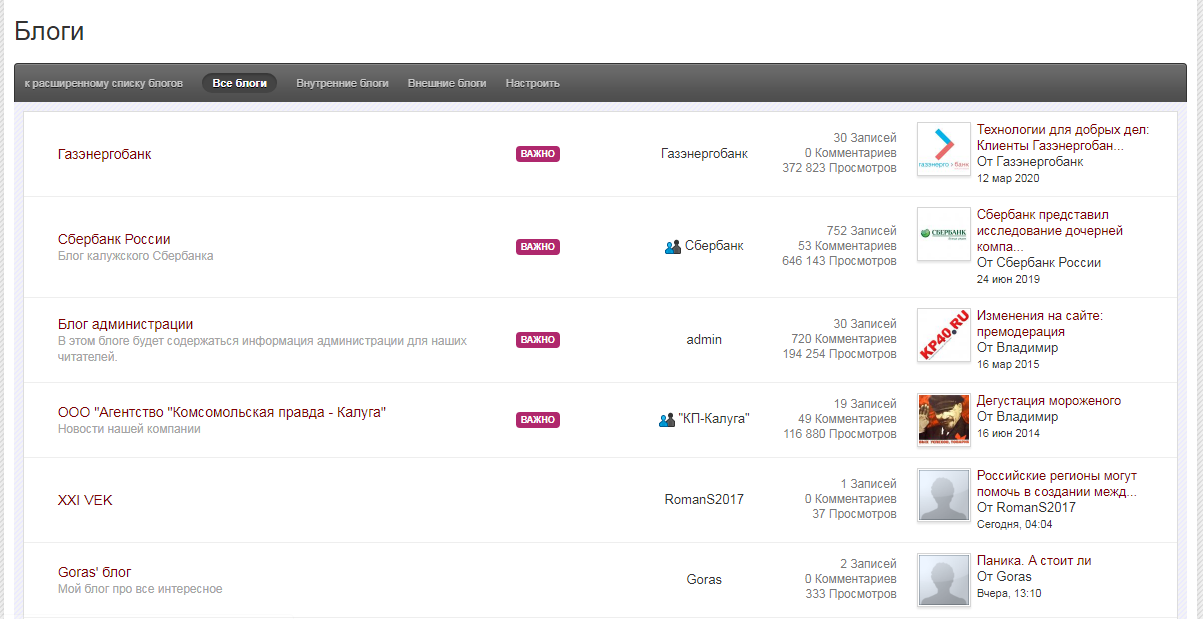Screen dimensions: 1203x619
Task: Open the extended blog list link
Action: click(x=104, y=83)
